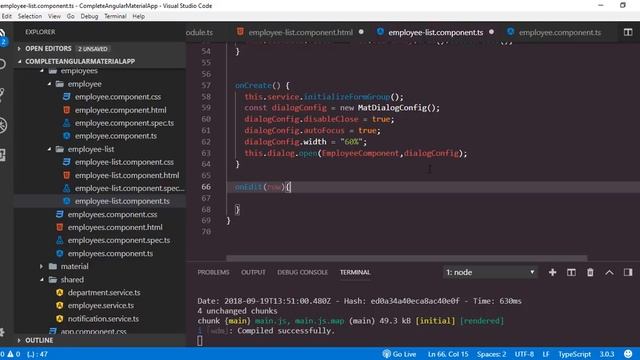Open the Search view in activity bar
This screenshot has height=360, width=640.
tap(2, 64)
